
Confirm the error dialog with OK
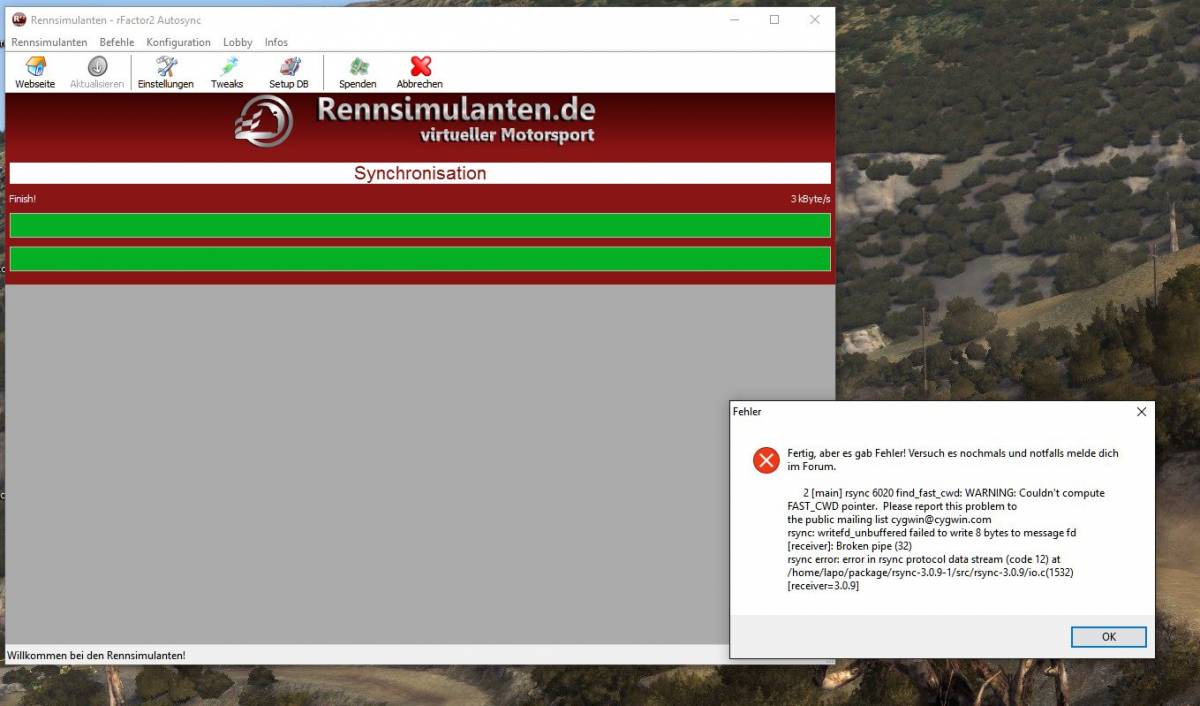pyautogui.click(x=1108, y=637)
